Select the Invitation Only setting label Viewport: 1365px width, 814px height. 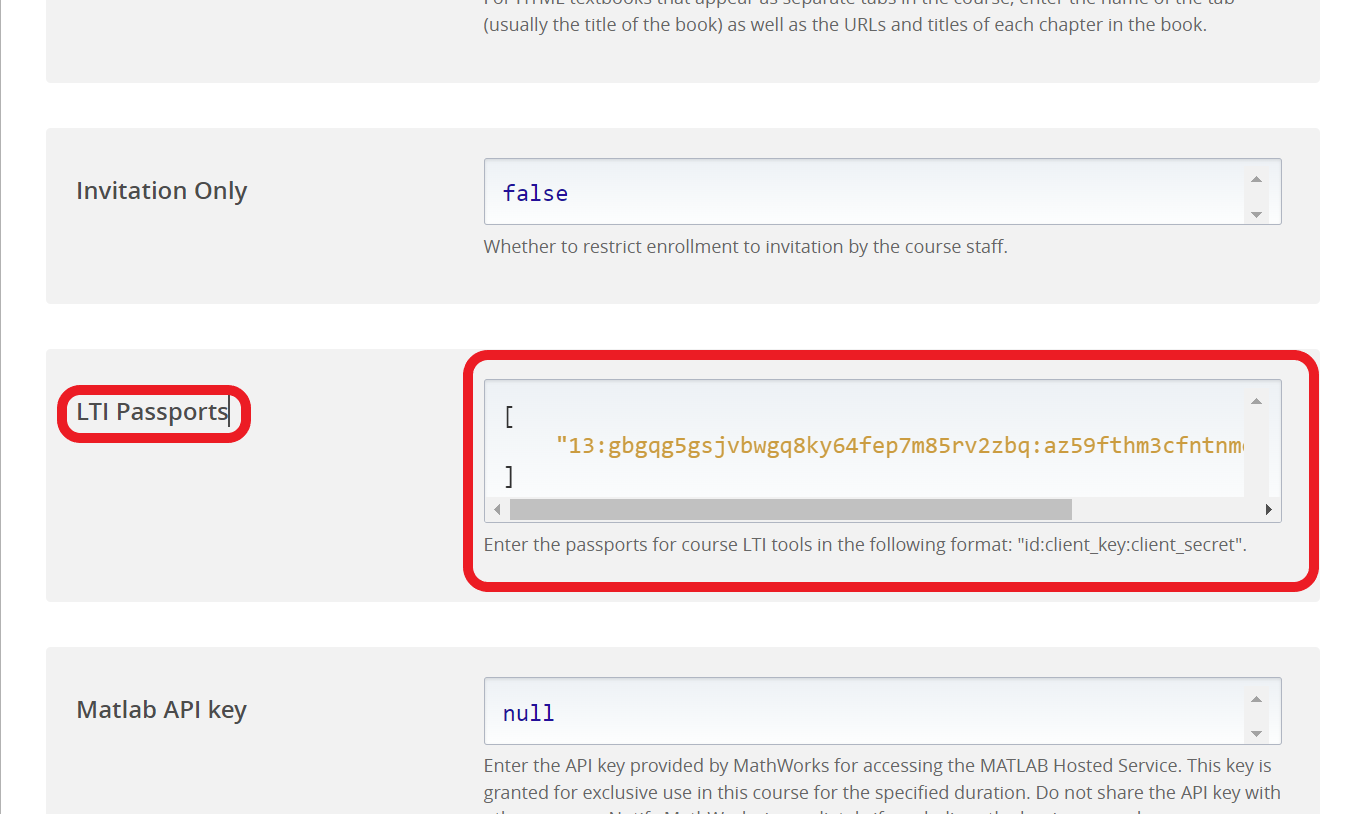click(161, 191)
